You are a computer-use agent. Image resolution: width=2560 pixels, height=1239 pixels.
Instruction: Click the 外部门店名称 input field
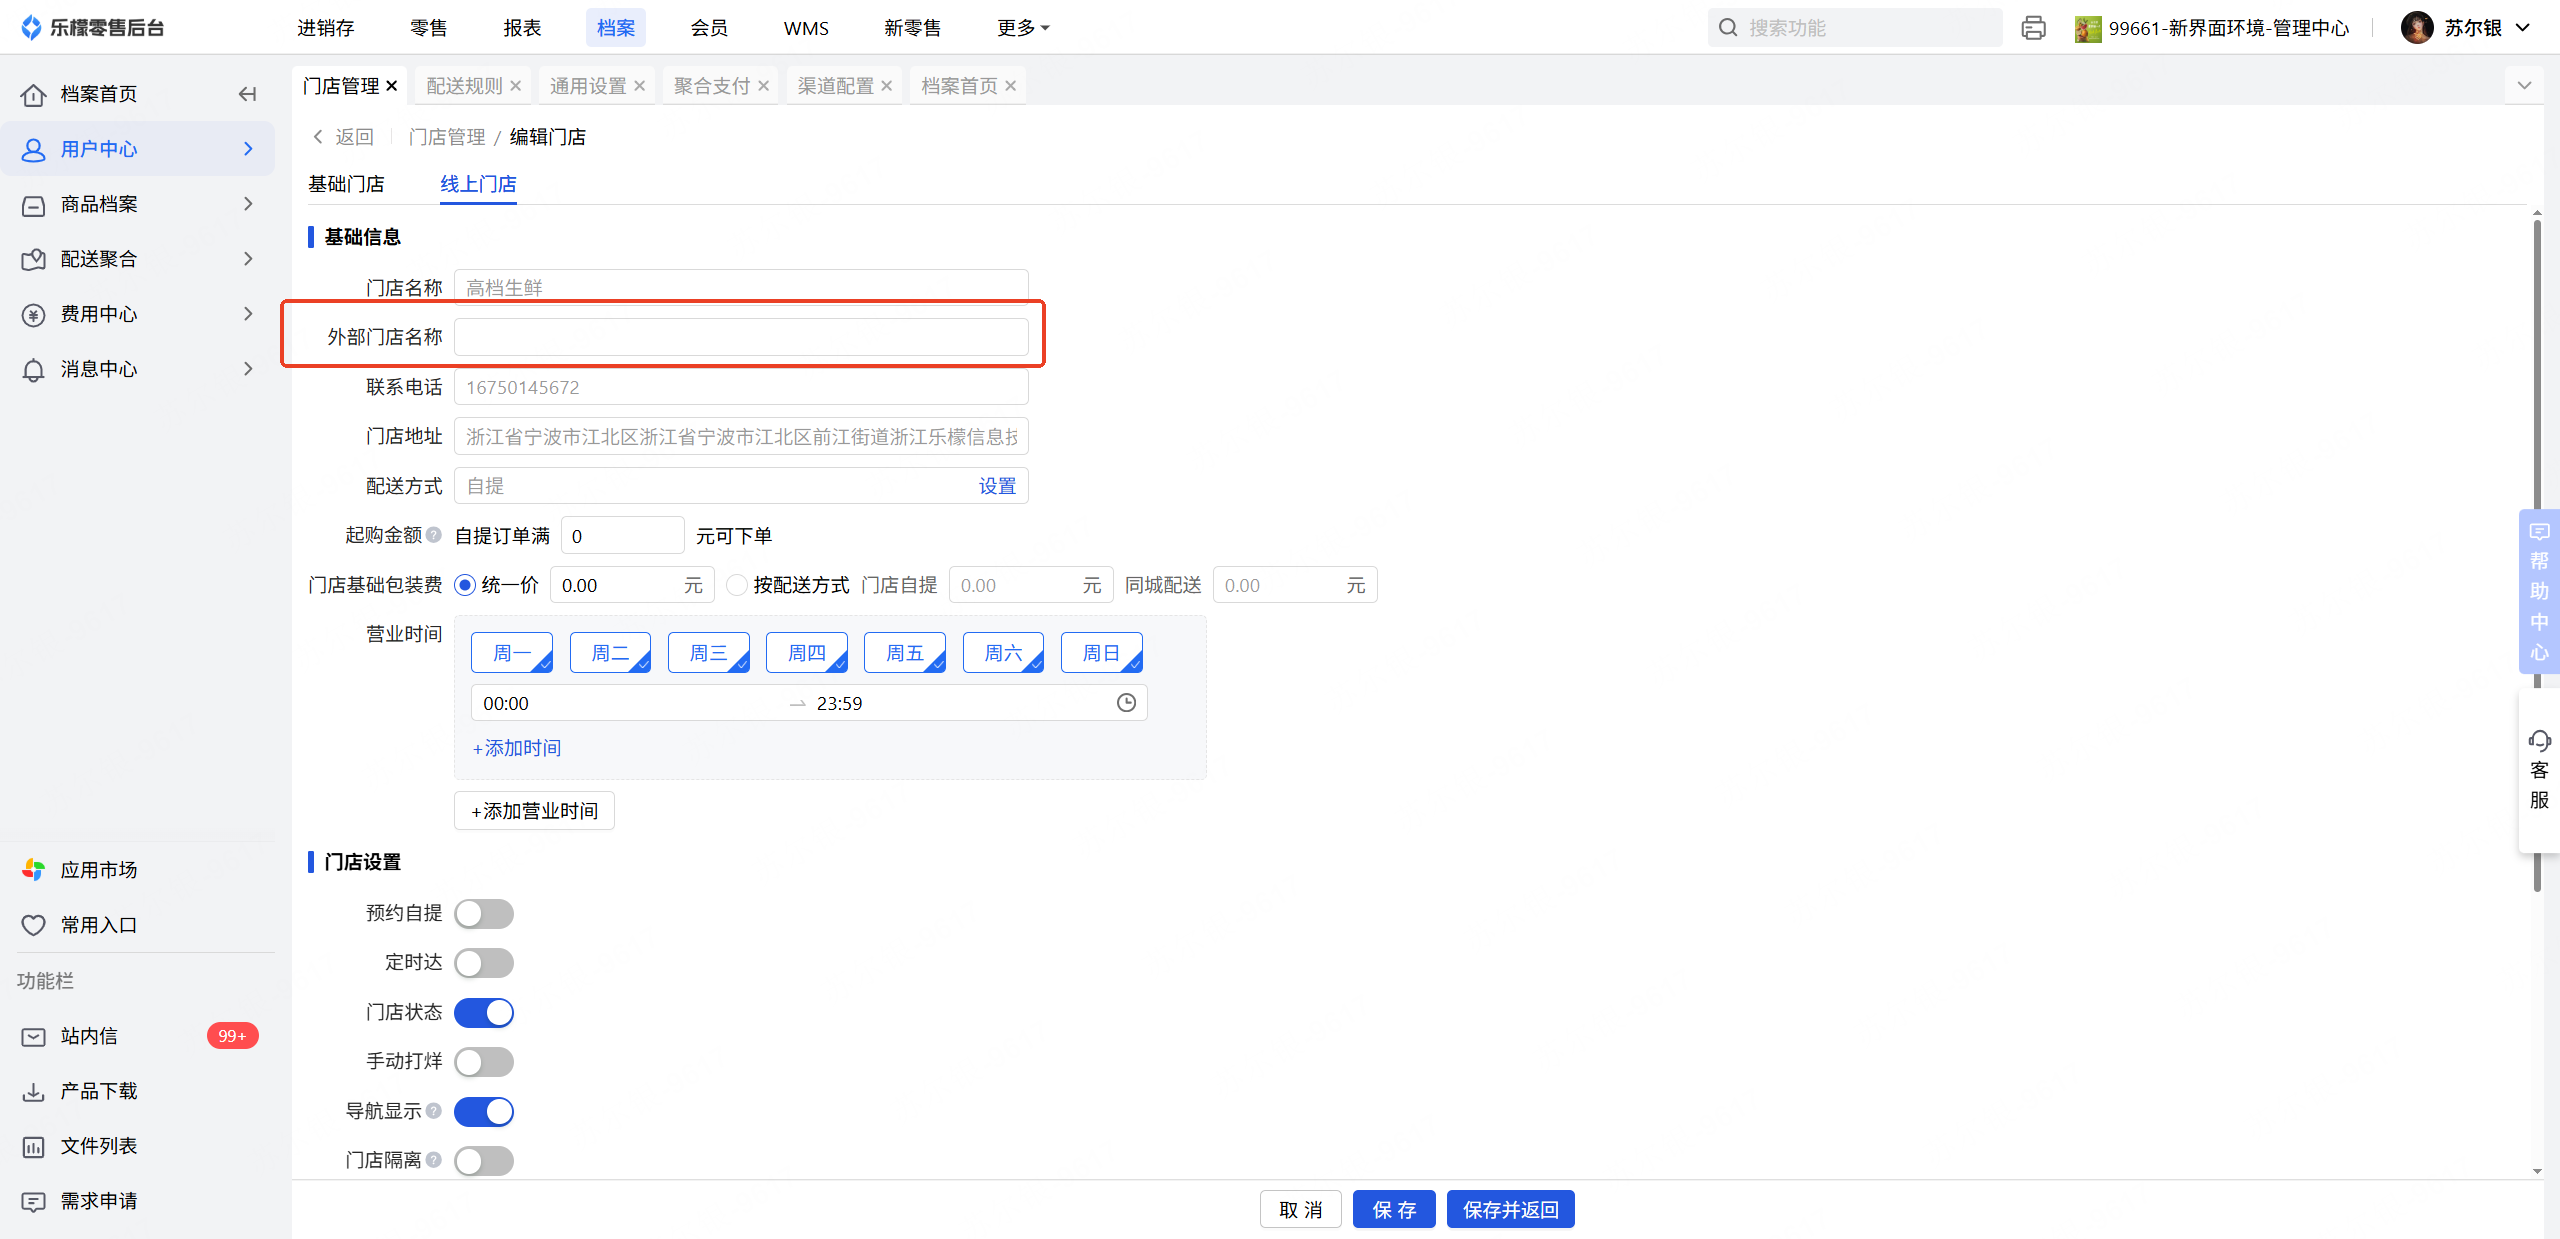pos(740,337)
